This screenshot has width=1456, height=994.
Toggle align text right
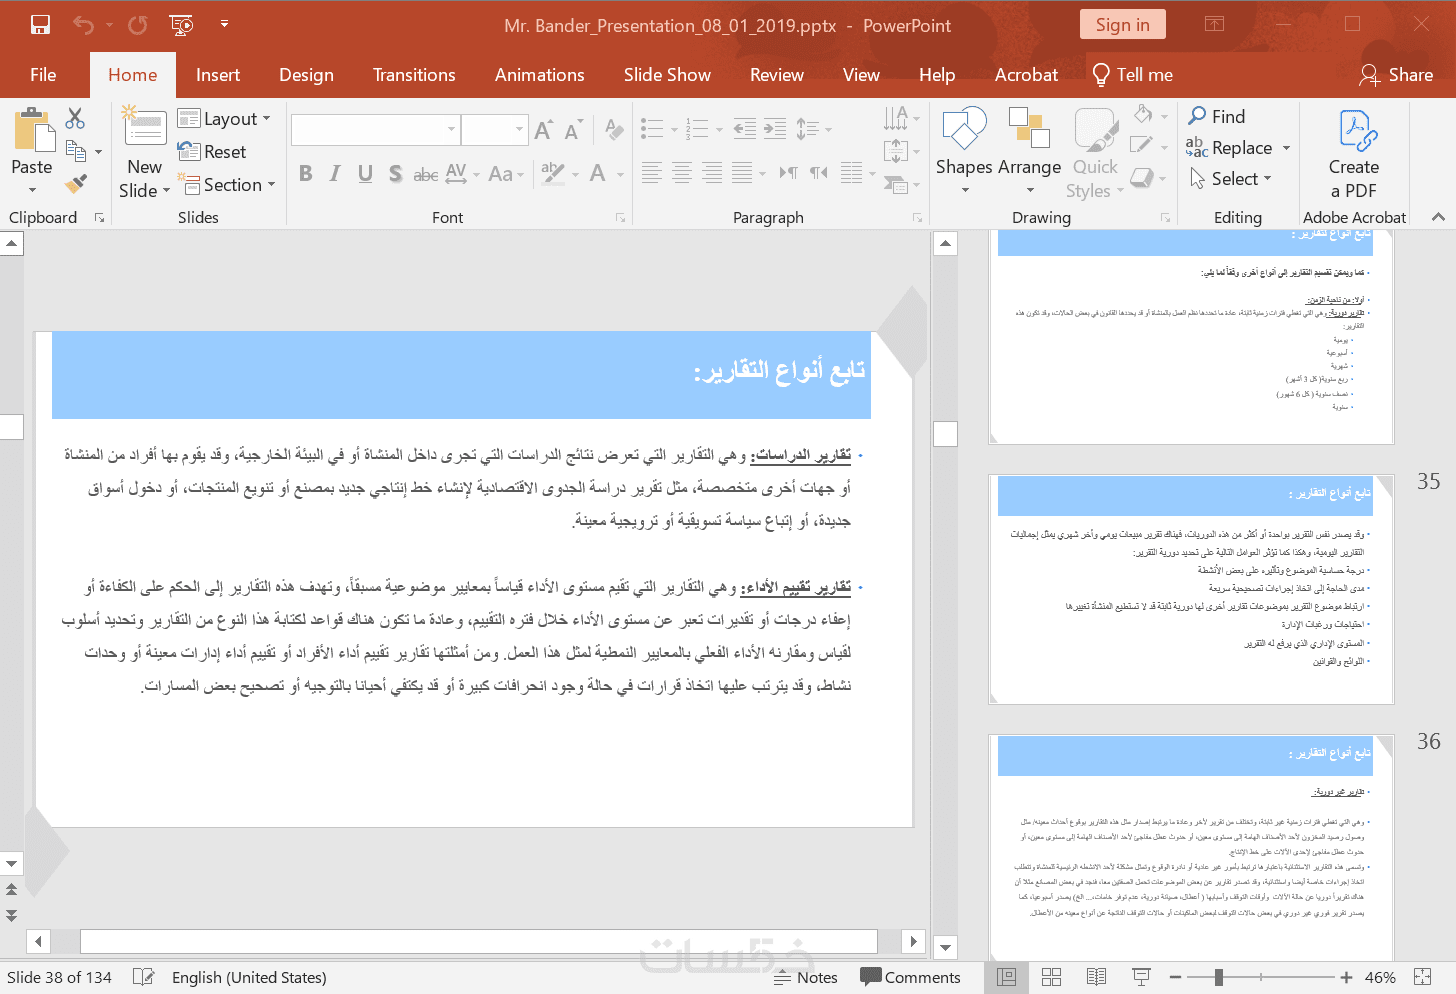712,173
